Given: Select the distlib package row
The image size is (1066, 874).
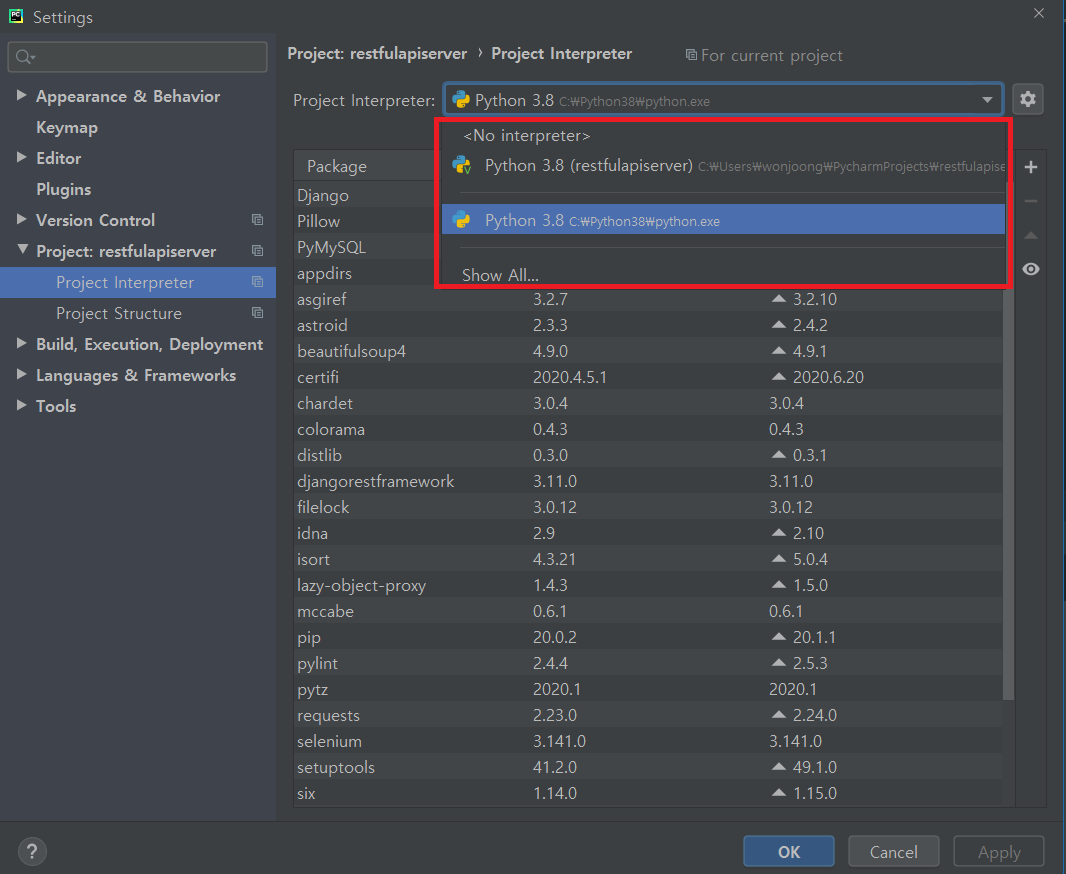Looking at the screenshot, I should pos(649,455).
